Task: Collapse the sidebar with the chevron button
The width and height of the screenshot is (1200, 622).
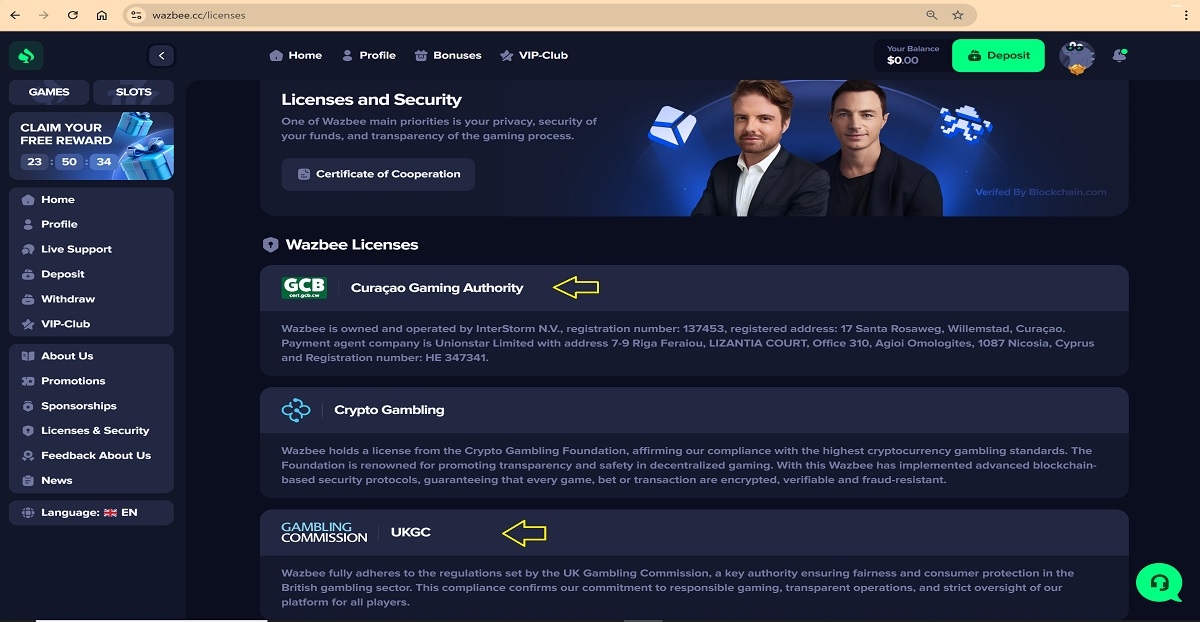Action: 161,56
